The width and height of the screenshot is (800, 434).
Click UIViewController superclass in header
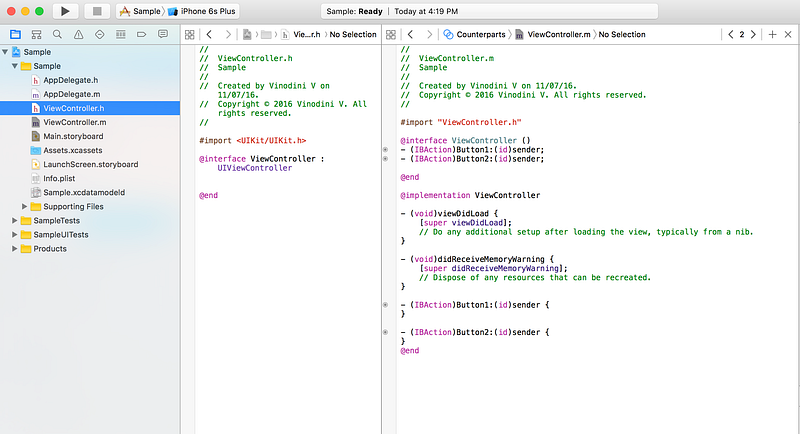click(x=255, y=168)
